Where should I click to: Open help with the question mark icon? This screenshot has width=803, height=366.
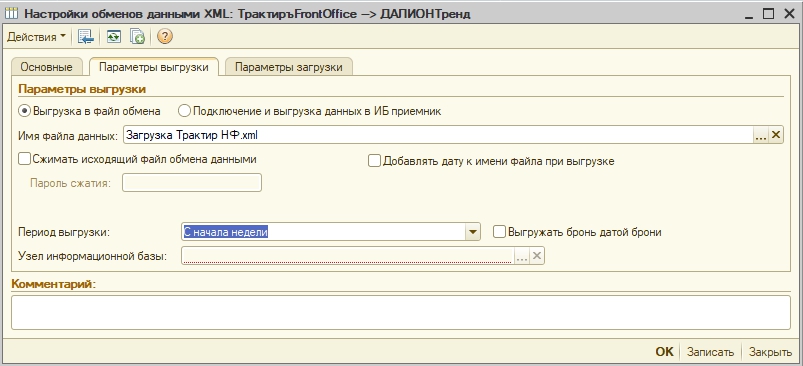click(164, 37)
